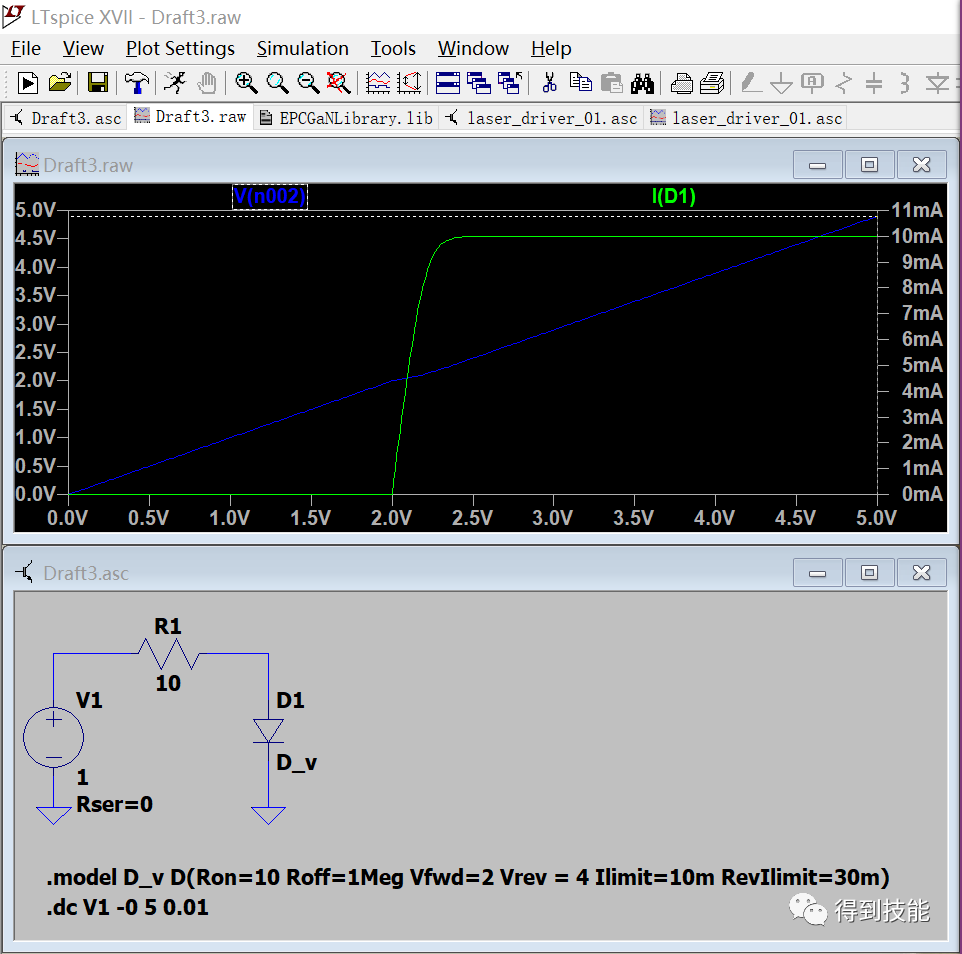Switch to laser_driver_01.asc waveform tab

pyautogui.click(x=746, y=118)
